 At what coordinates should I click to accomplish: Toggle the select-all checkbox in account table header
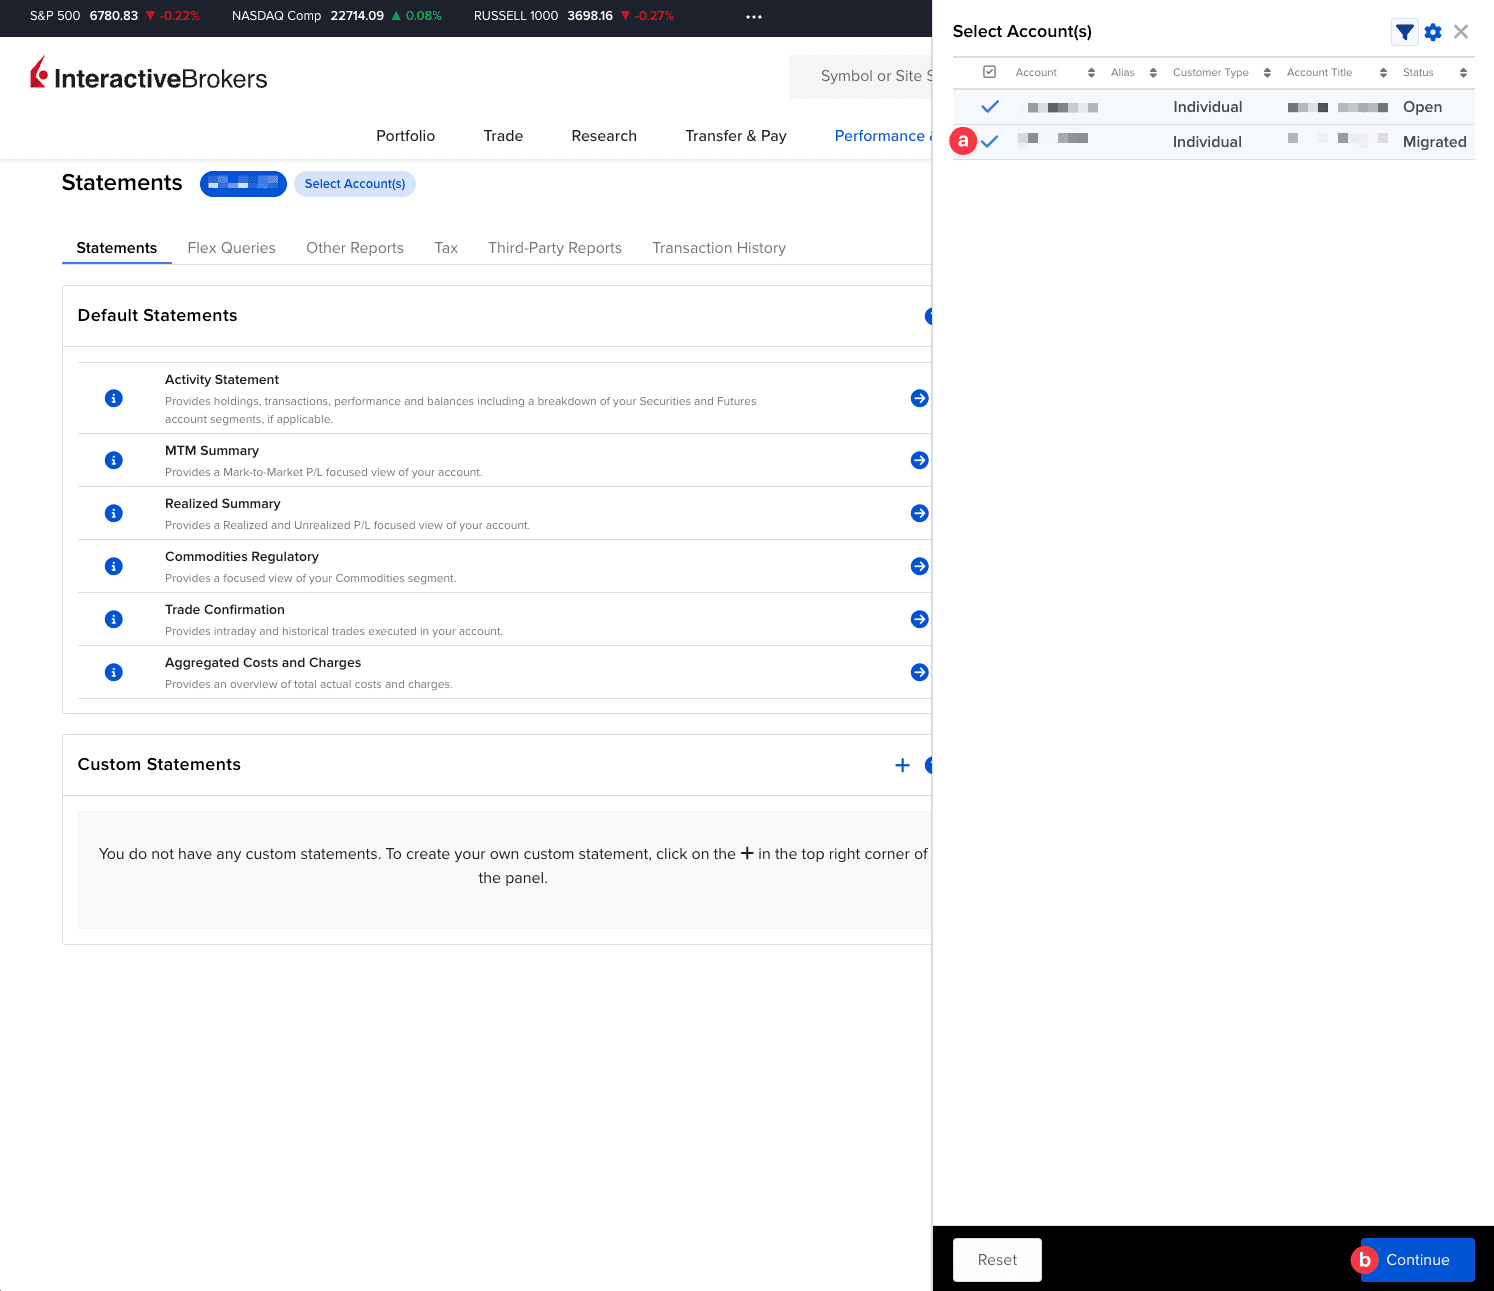click(x=989, y=71)
